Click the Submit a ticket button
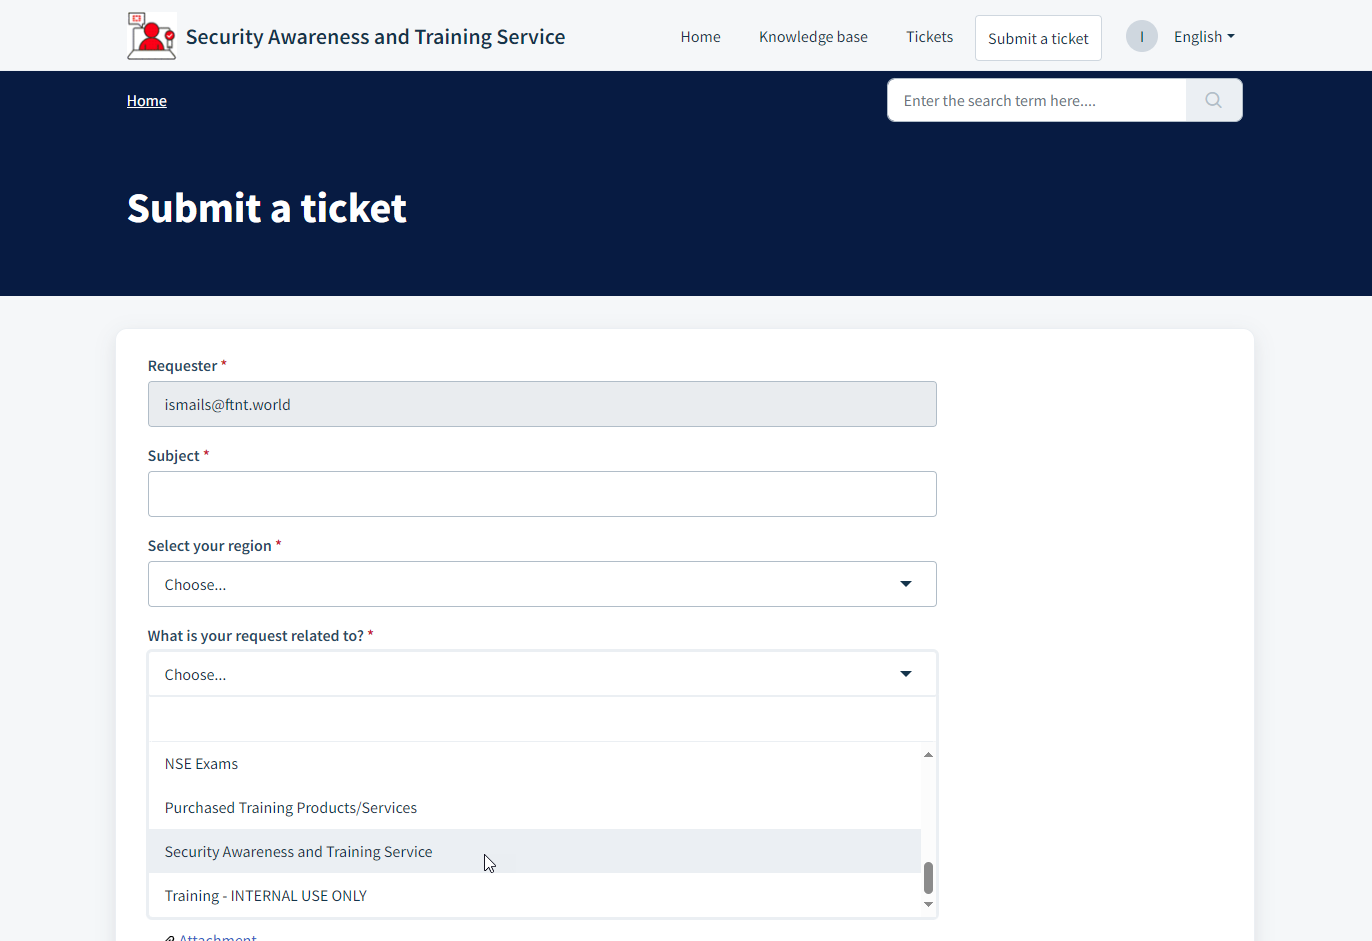This screenshot has width=1372, height=941. (x=1038, y=38)
